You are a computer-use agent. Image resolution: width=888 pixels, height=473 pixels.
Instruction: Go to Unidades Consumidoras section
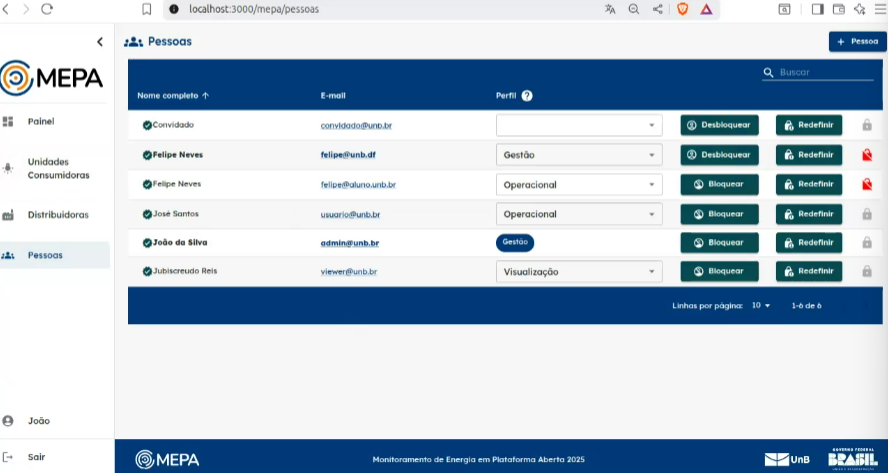click(58, 168)
